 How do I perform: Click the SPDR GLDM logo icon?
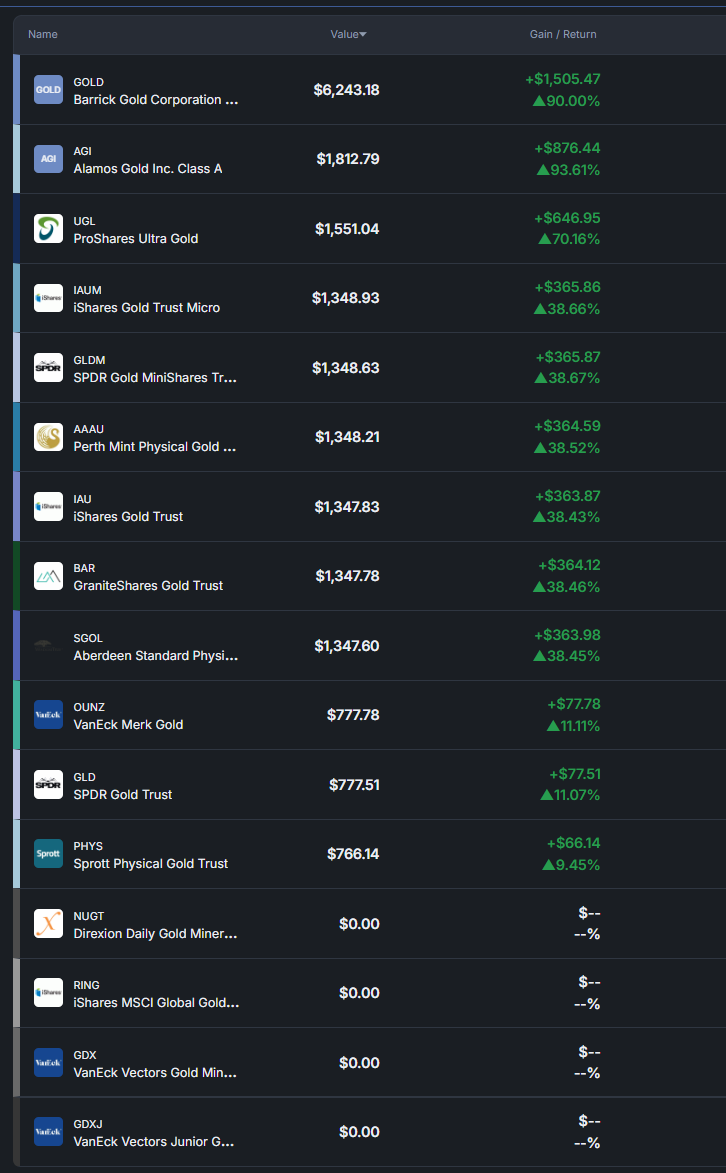[x=48, y=367]
